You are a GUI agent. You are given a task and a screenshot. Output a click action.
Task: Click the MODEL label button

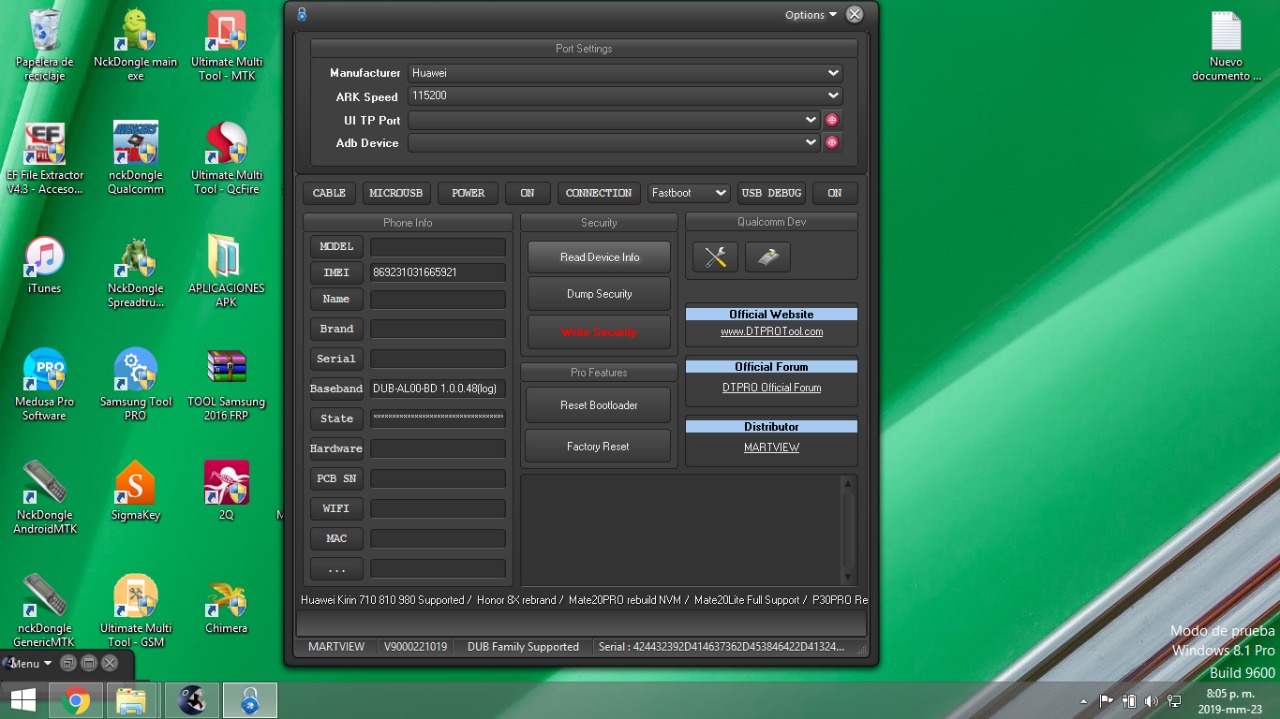tap(336, 246)
